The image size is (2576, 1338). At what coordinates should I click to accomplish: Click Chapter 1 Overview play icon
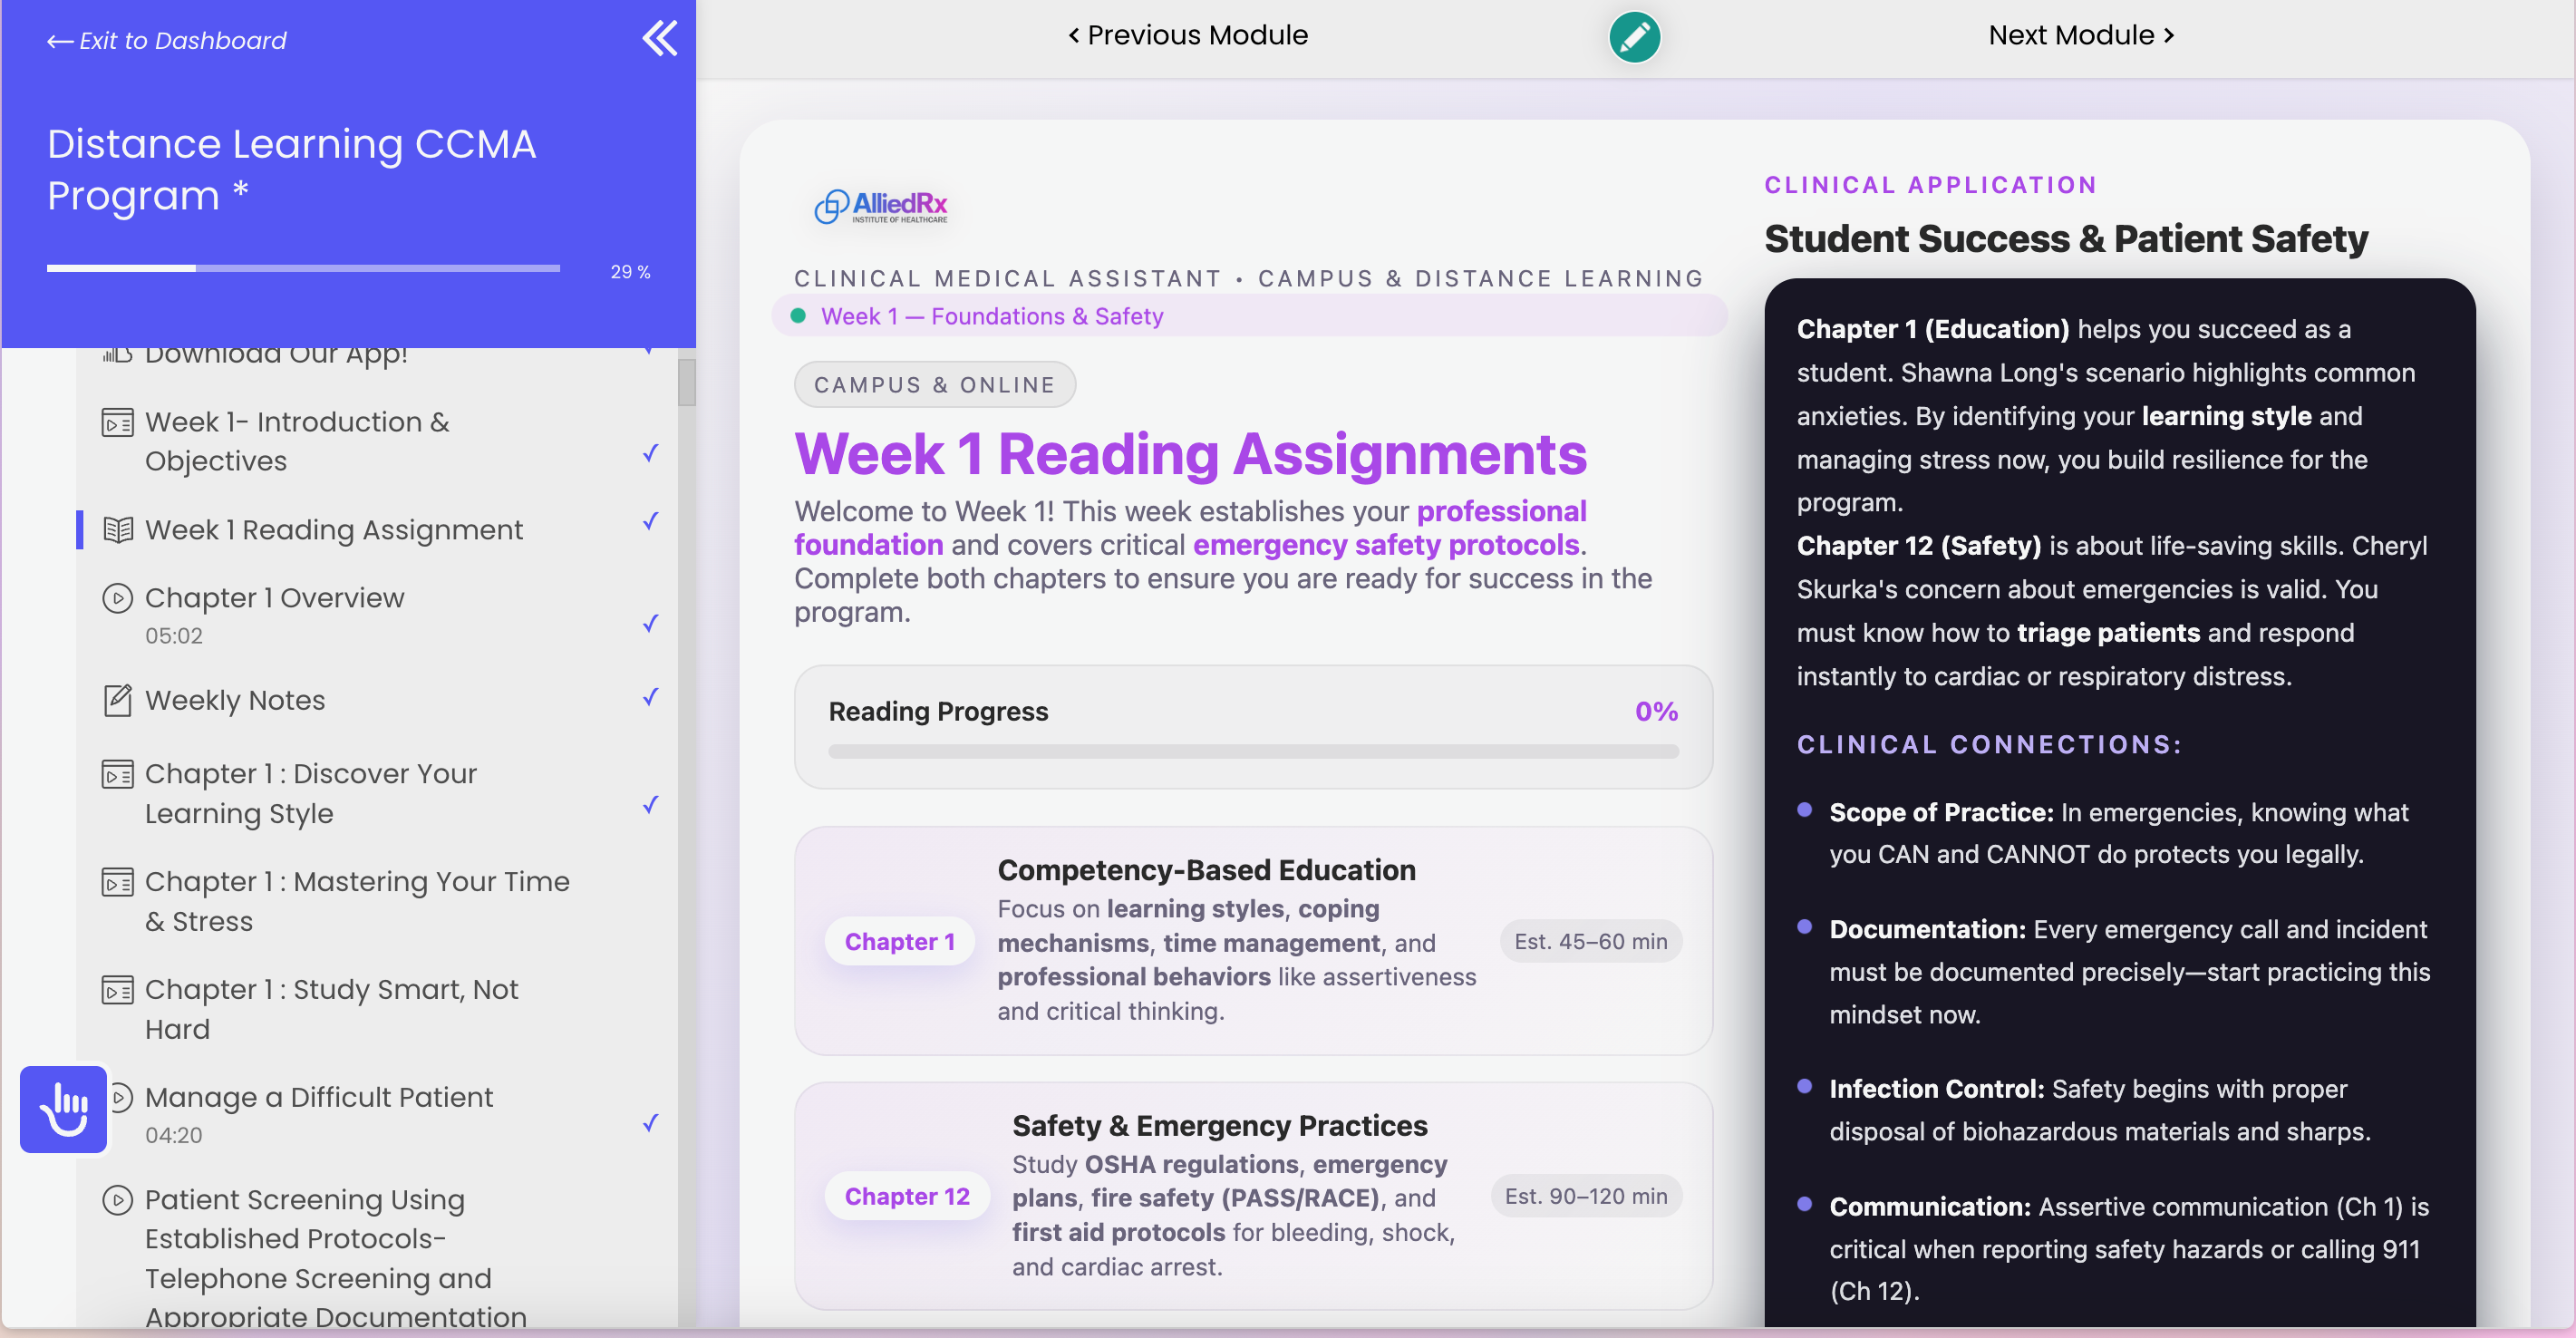[118, 598]
